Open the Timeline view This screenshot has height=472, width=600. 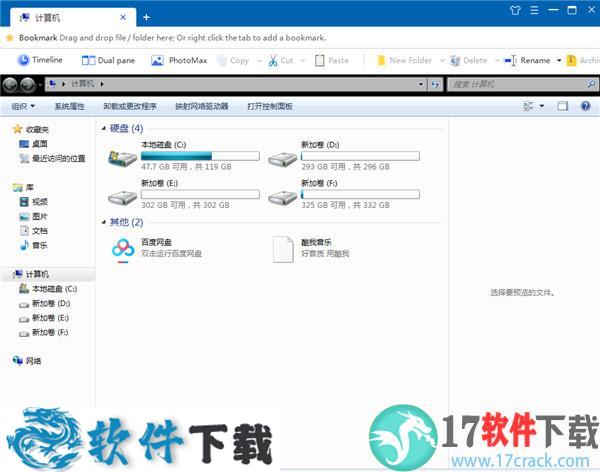tap(39, 60)
